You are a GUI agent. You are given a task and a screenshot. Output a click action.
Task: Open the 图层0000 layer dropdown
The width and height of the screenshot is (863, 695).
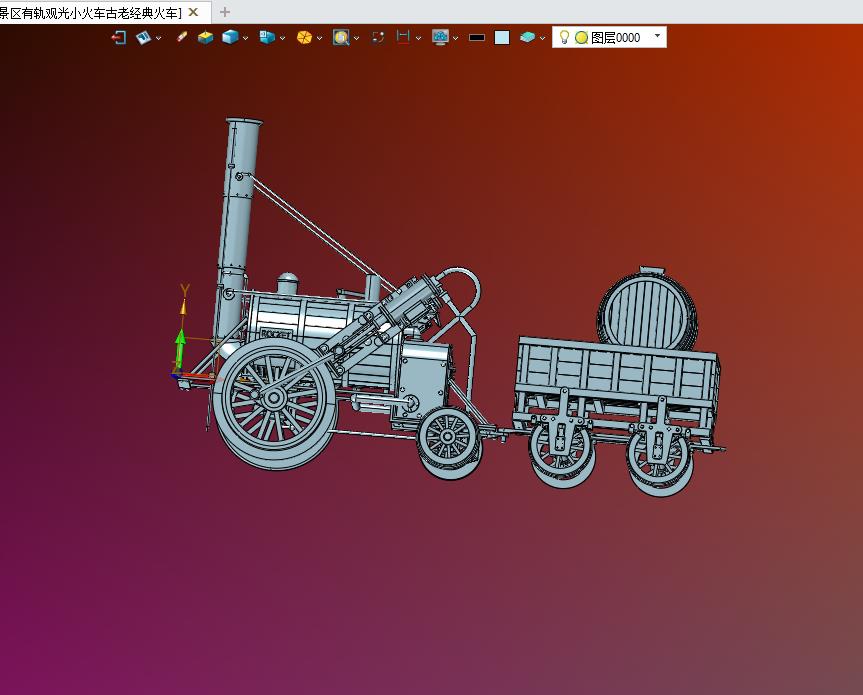coord(658,36)
